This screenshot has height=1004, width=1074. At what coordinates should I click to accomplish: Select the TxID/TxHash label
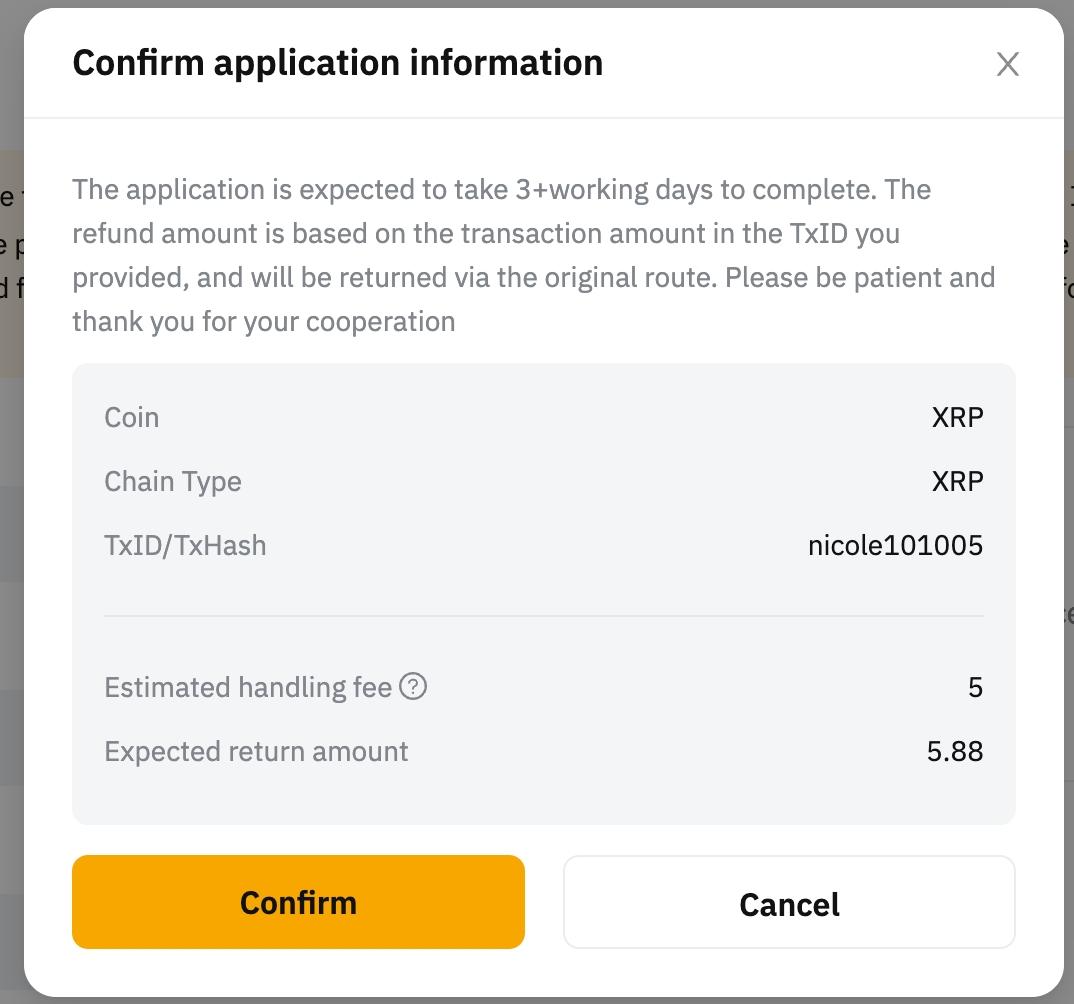tap(185, 545)
